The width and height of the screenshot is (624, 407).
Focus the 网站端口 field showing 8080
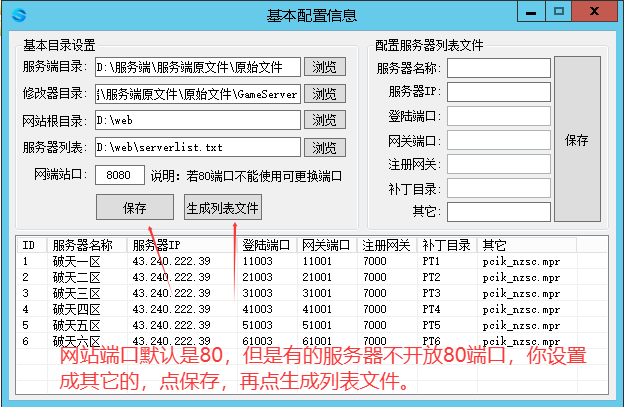[x=120, y=175]
